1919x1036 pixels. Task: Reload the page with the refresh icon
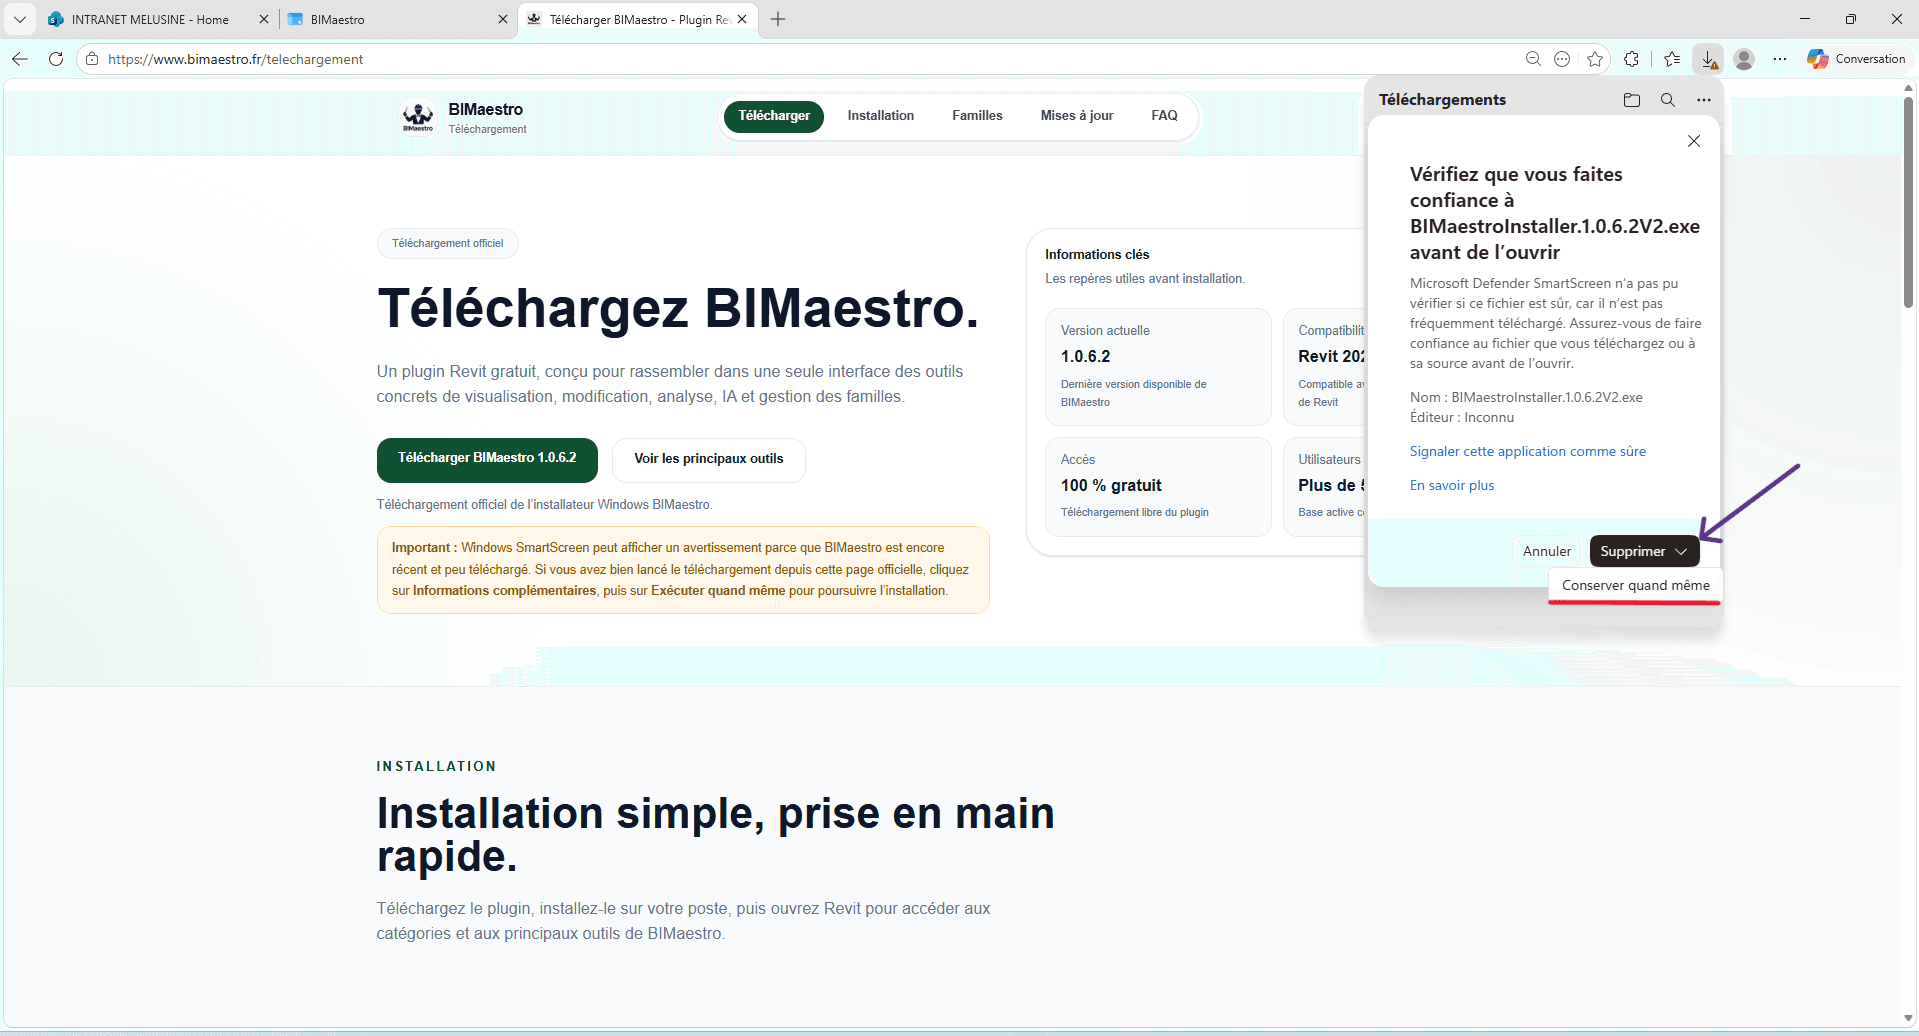(x=56, y=59)
